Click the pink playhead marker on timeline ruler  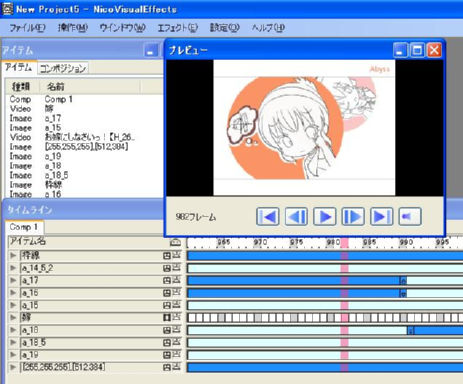click(344, 243)
